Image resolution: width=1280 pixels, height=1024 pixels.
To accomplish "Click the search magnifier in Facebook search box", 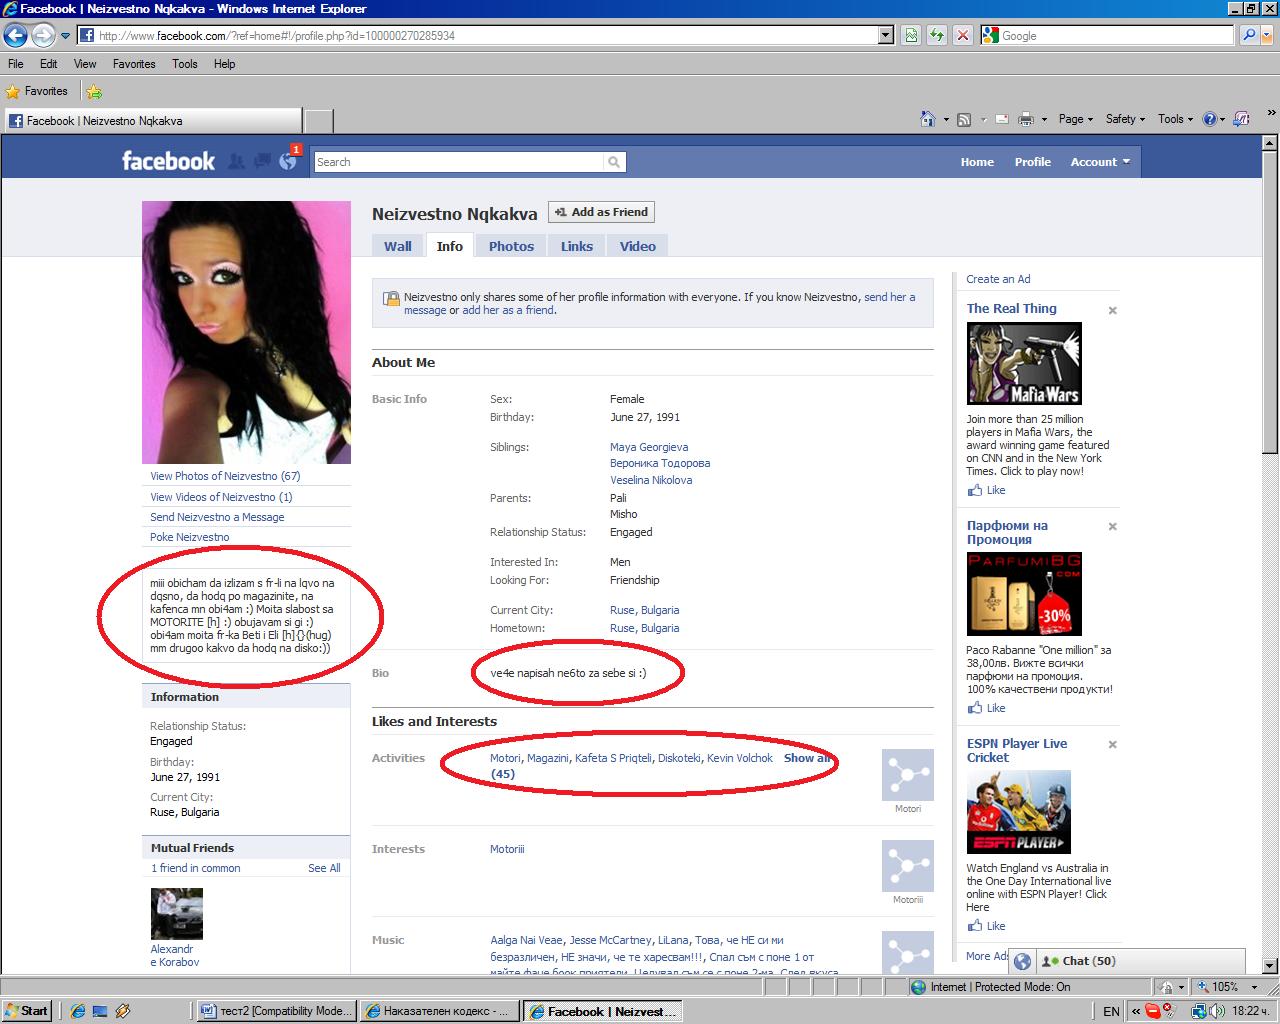I will pos(614,162).
